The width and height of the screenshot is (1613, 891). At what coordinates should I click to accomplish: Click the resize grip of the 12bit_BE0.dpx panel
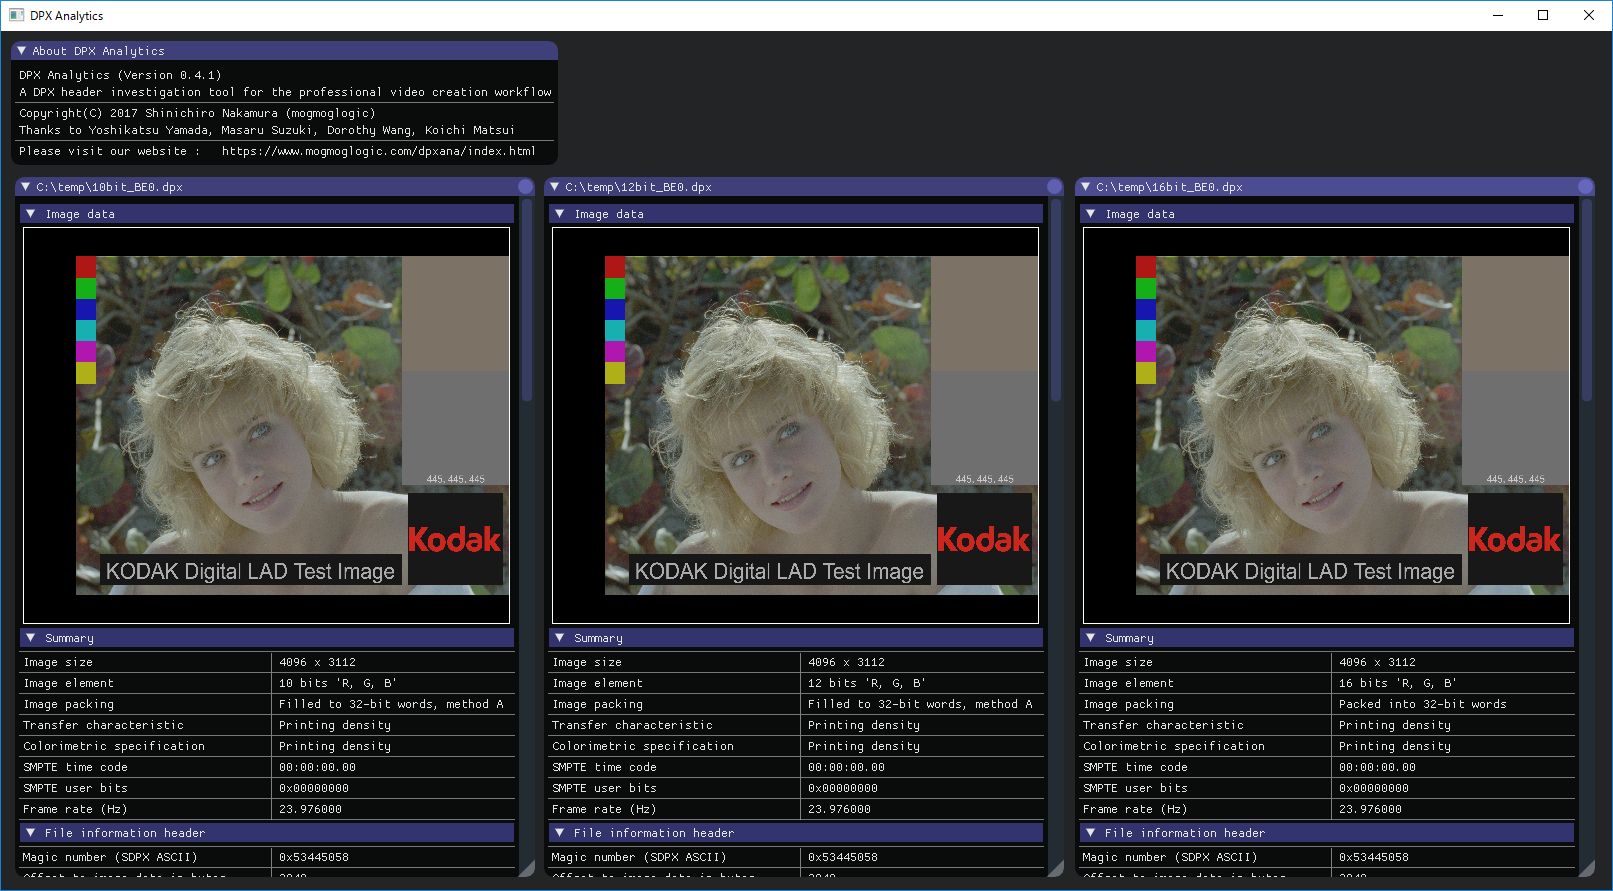(x=1055, y=869)
